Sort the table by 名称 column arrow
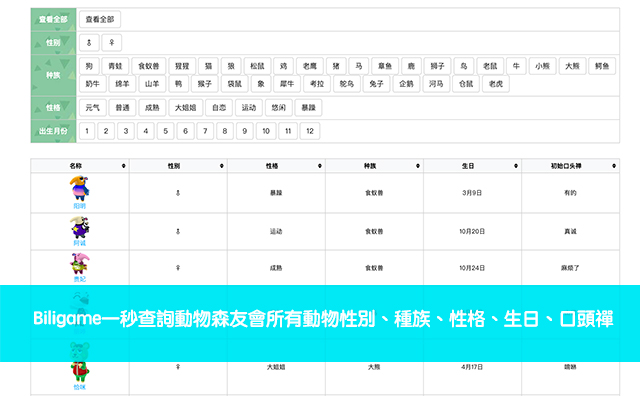Screen dimensions: 640x396 point(123,166)
